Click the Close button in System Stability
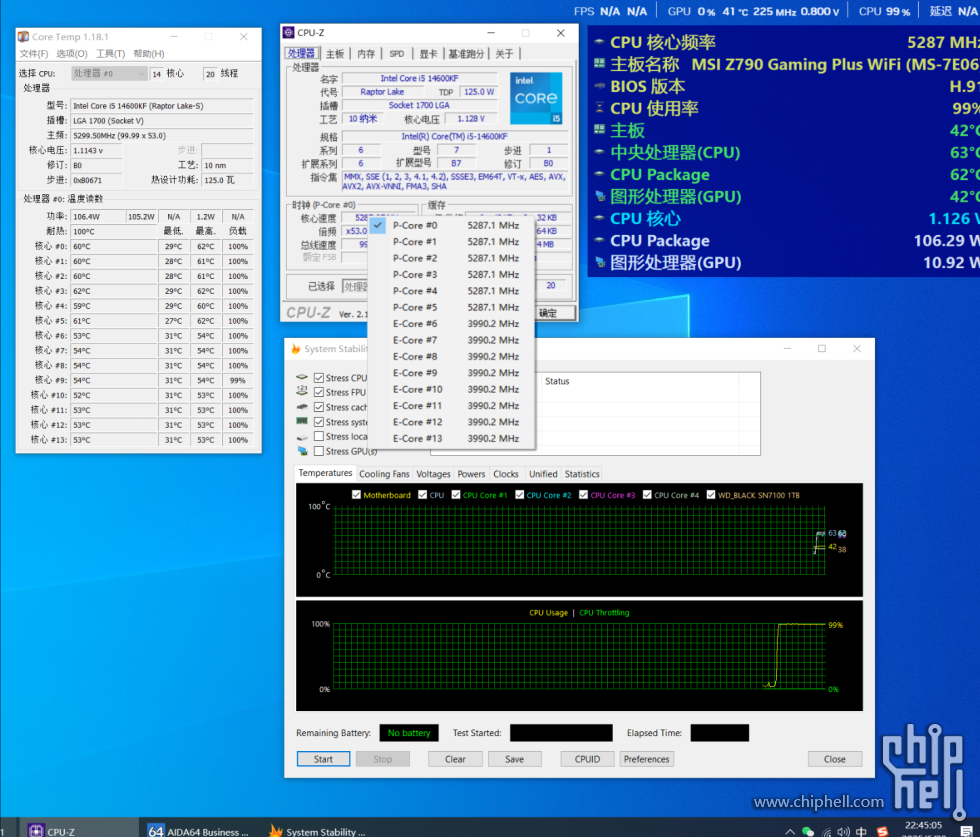The image size is (980, 837). click(x=834, y=759)
